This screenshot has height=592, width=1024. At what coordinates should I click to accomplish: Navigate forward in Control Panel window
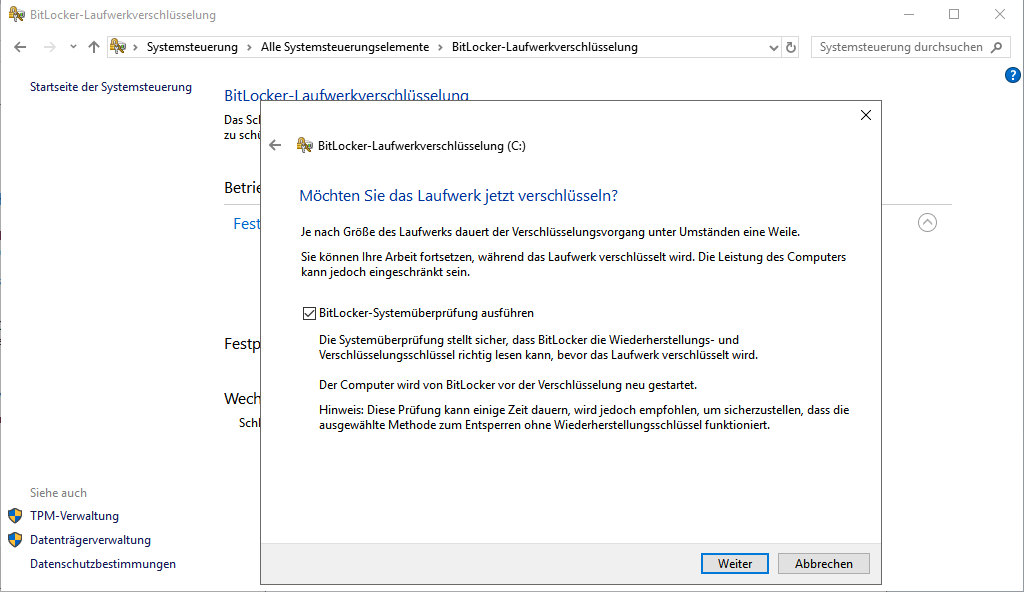50,47
